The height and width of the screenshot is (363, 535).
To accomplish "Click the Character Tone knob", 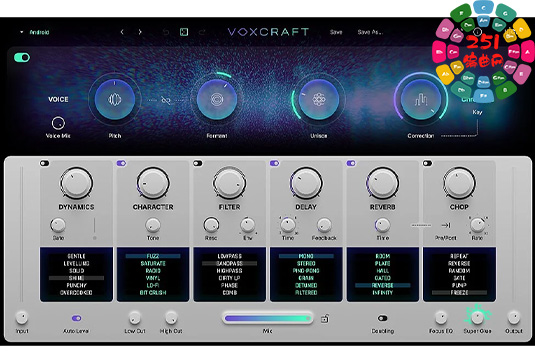I will click(x=153, y=225).
